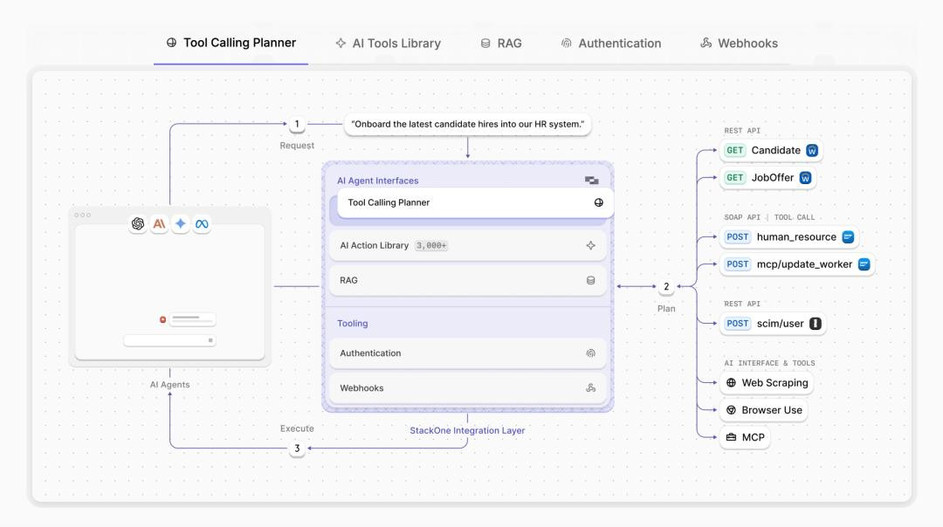
Task: Click the Tooling section heading
Action: click(352, 323)
